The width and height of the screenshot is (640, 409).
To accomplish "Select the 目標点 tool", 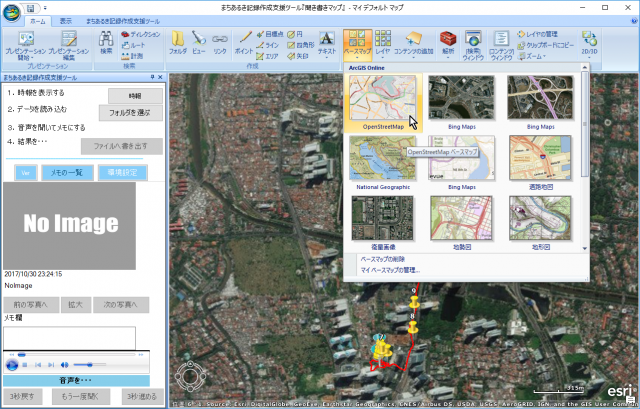I will click(x=270, y=34).
